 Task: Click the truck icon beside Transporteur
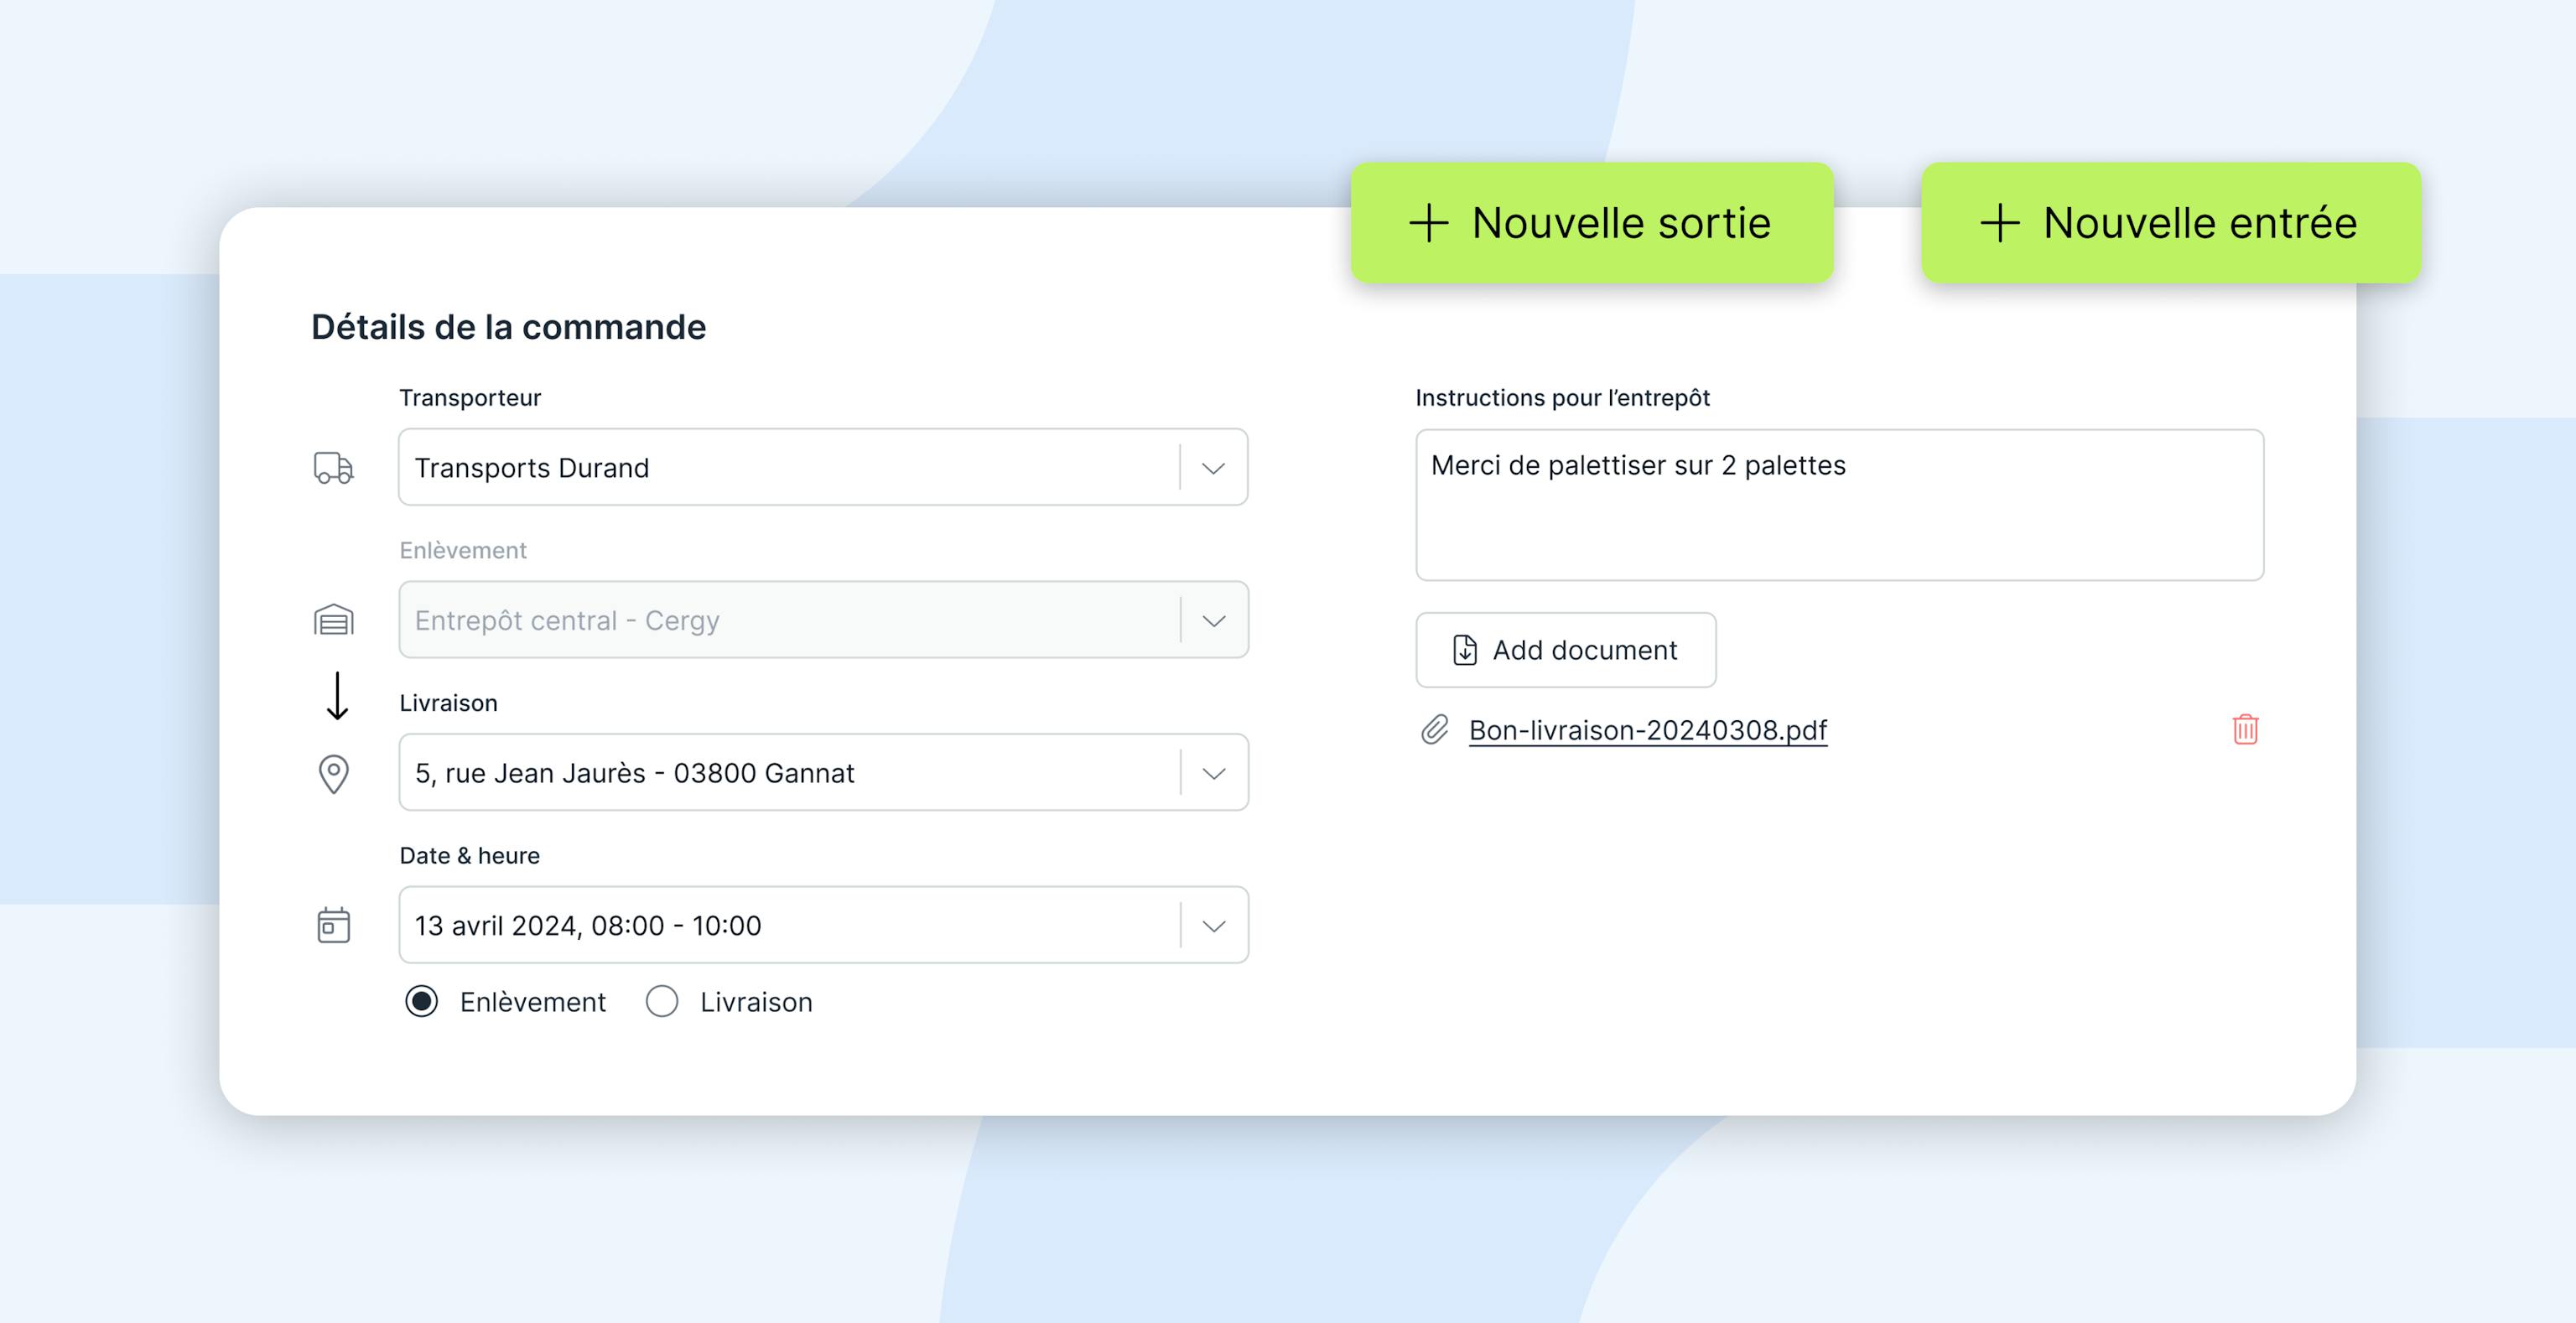pyautogui.click(x=333, y=468)
